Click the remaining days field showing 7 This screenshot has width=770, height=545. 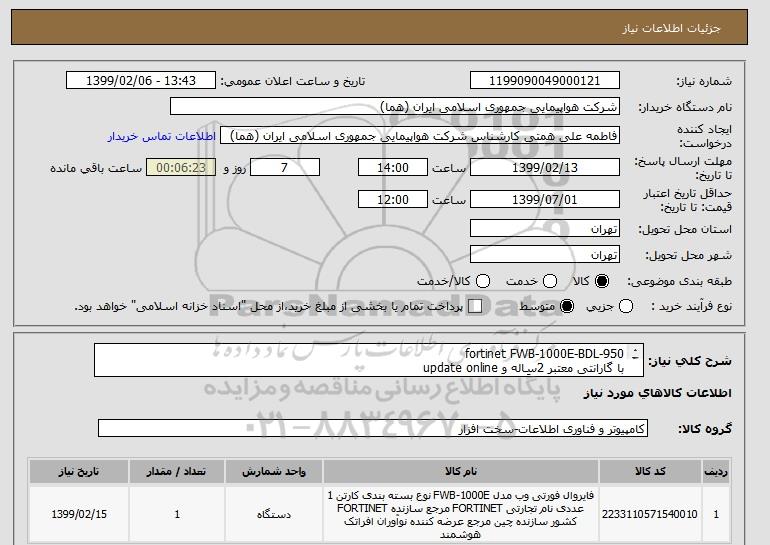click(x=285, y=167)
